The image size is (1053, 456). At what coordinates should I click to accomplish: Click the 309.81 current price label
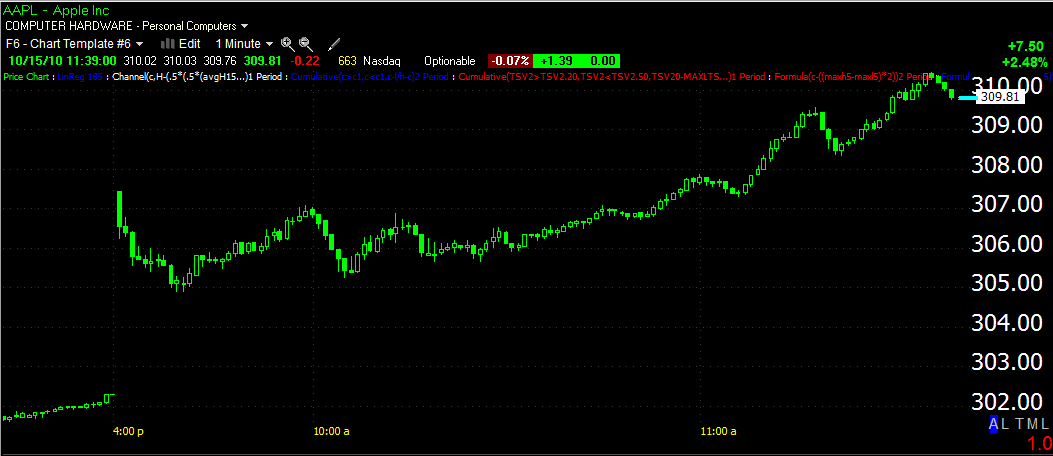pyautogui.click(x=1000, y=97)
